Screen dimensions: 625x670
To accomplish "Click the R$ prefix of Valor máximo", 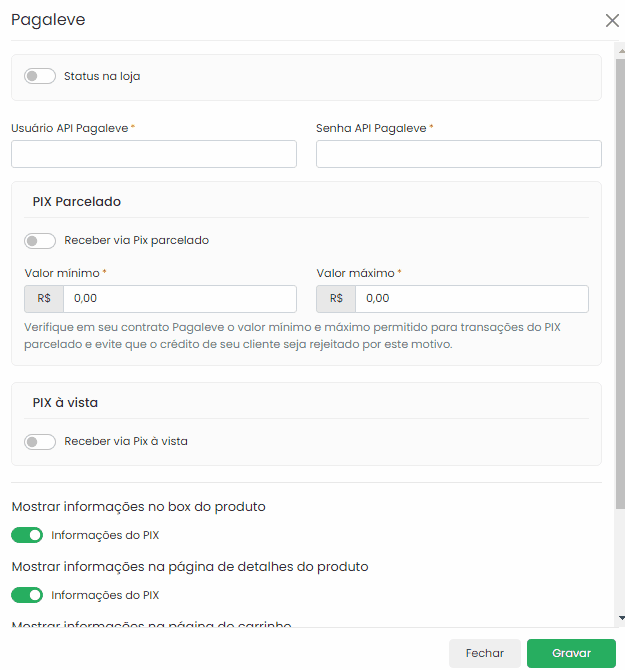I will pos(336,299).
